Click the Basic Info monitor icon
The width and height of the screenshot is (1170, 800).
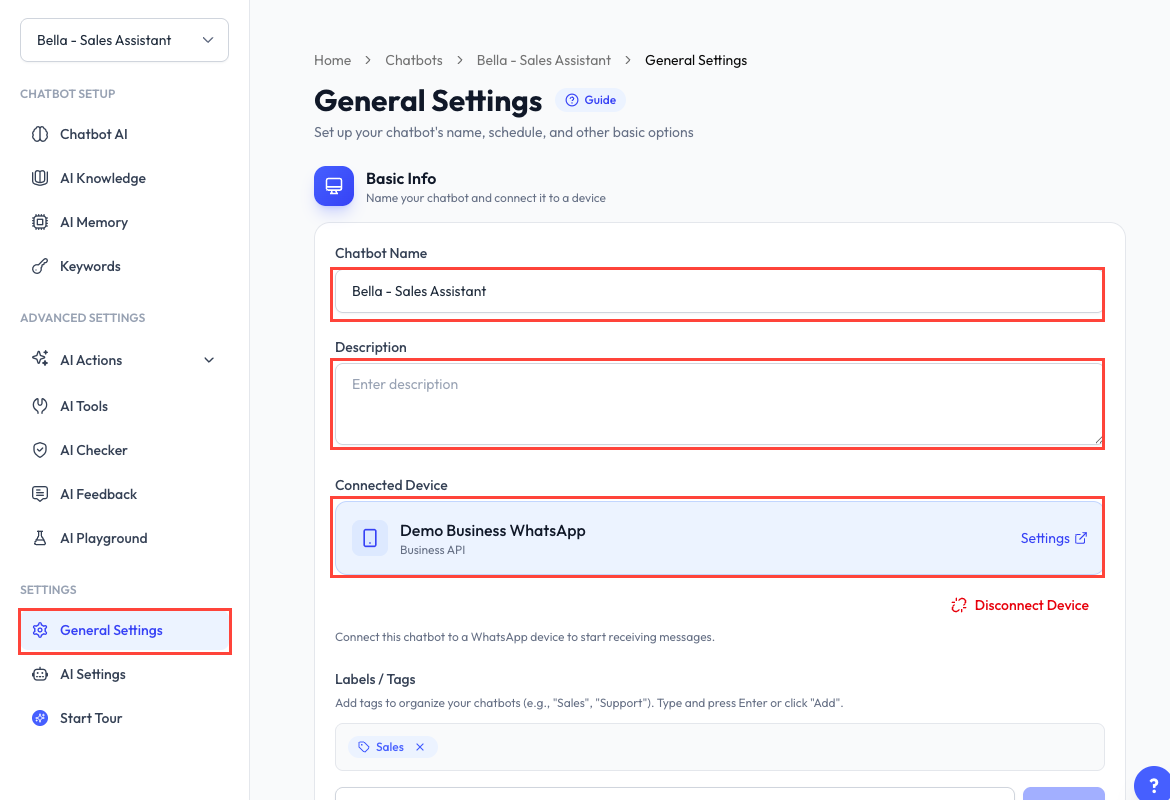(334, 186)
